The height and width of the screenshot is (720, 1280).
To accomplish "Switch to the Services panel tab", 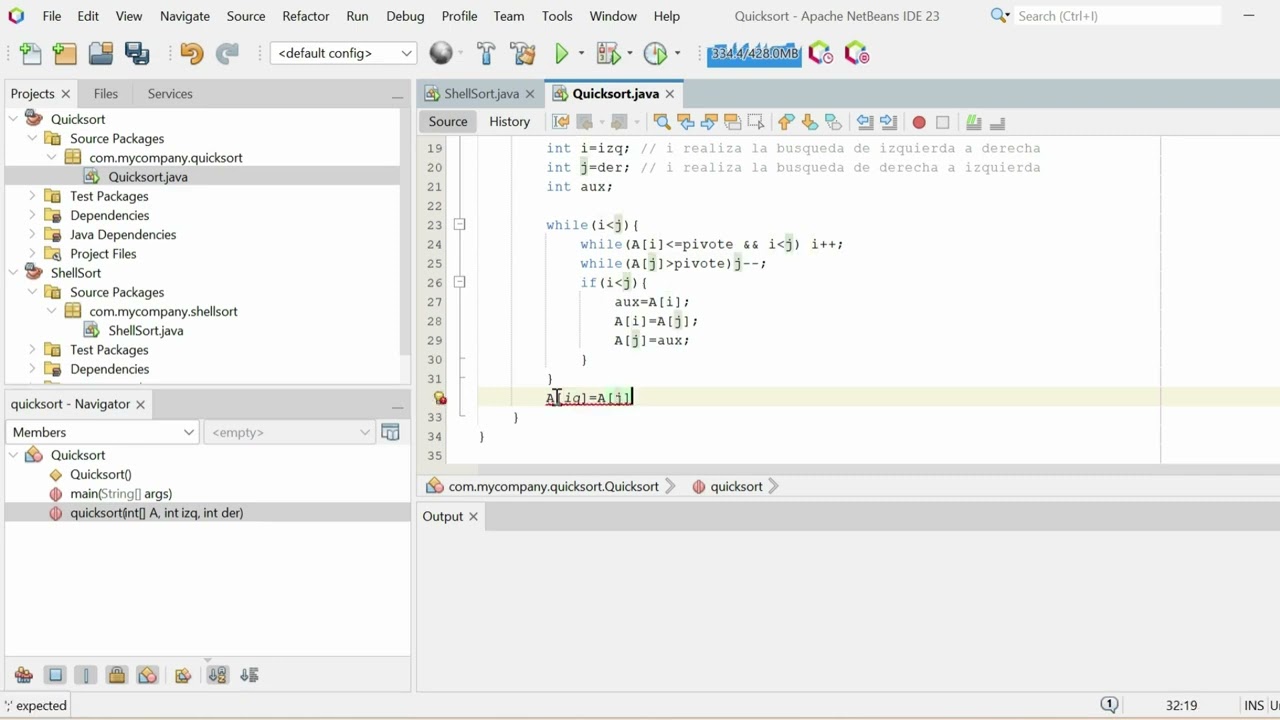I will 170,93.
